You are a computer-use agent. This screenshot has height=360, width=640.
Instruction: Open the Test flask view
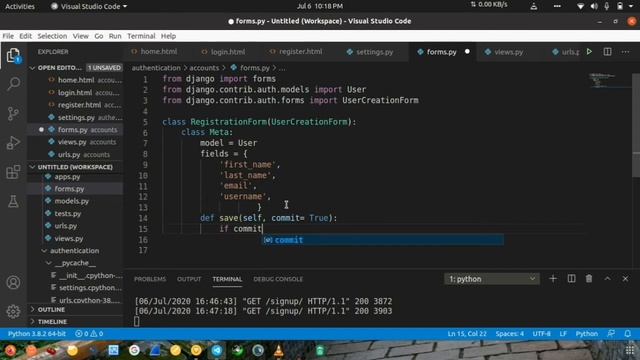(x=13, y=201)
